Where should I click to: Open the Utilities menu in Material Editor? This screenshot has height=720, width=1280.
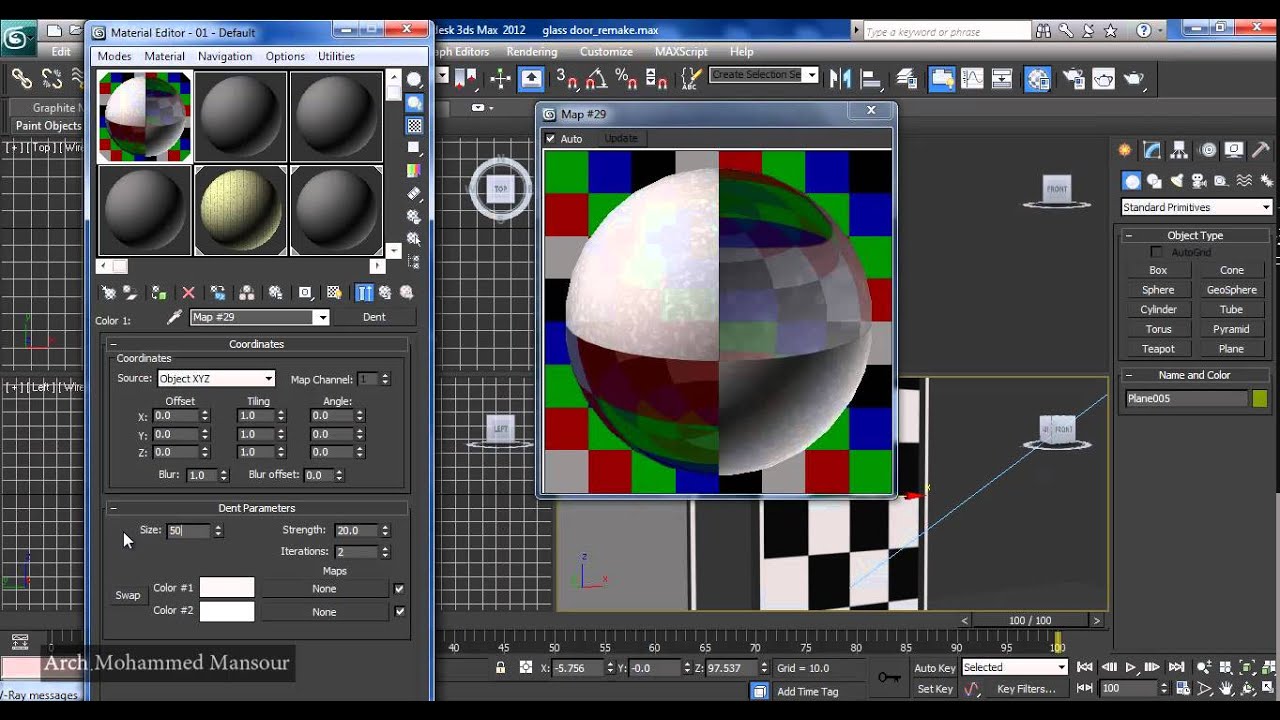coord(336,56)
